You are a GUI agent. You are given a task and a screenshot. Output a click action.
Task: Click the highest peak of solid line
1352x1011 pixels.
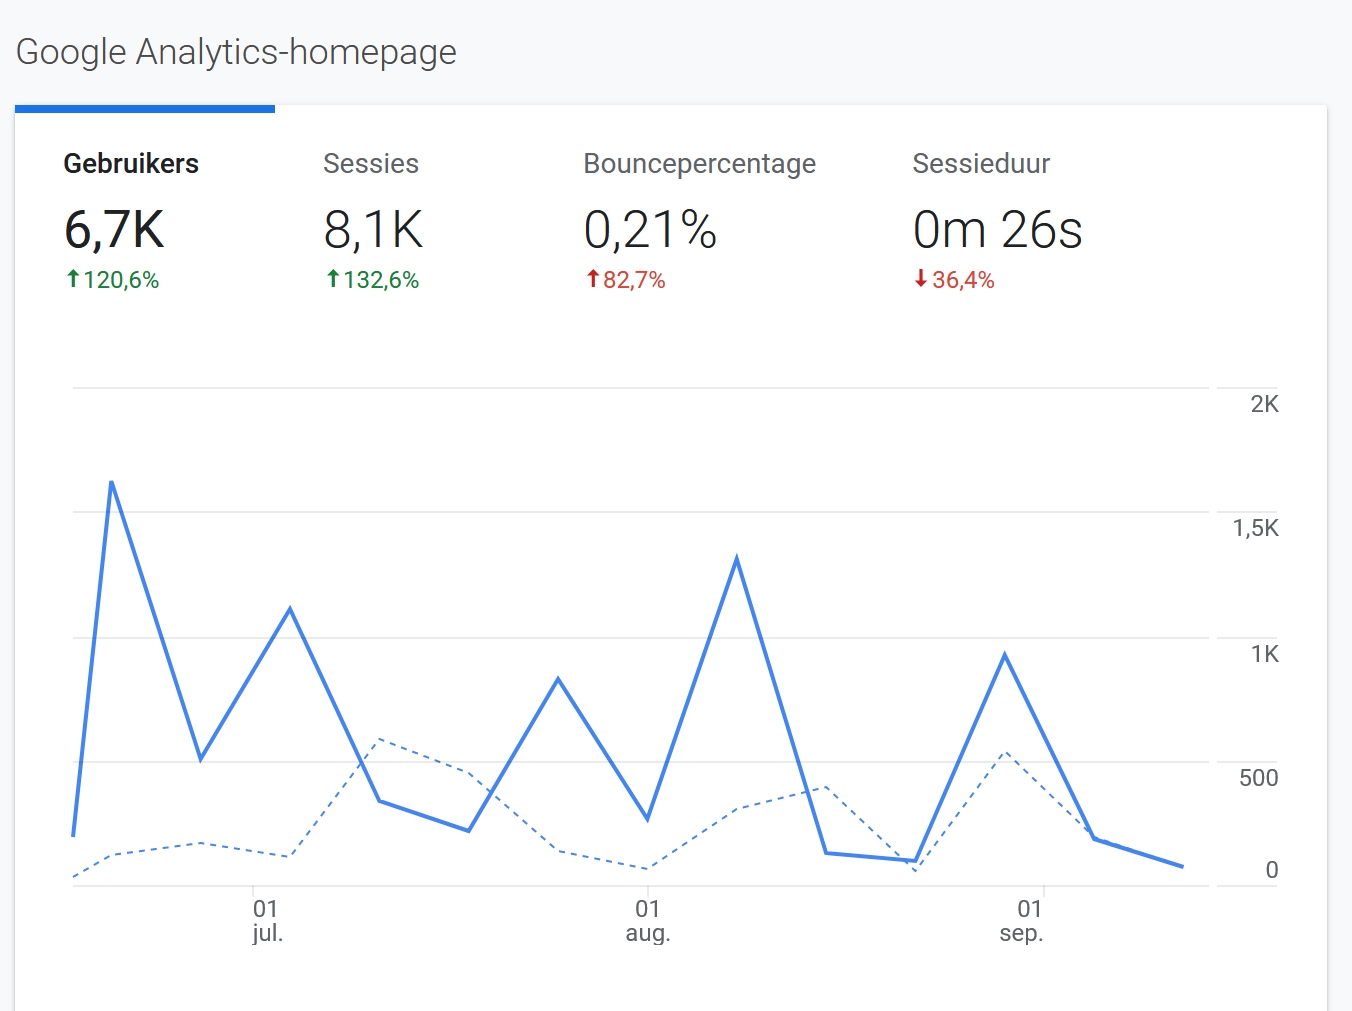111,482
